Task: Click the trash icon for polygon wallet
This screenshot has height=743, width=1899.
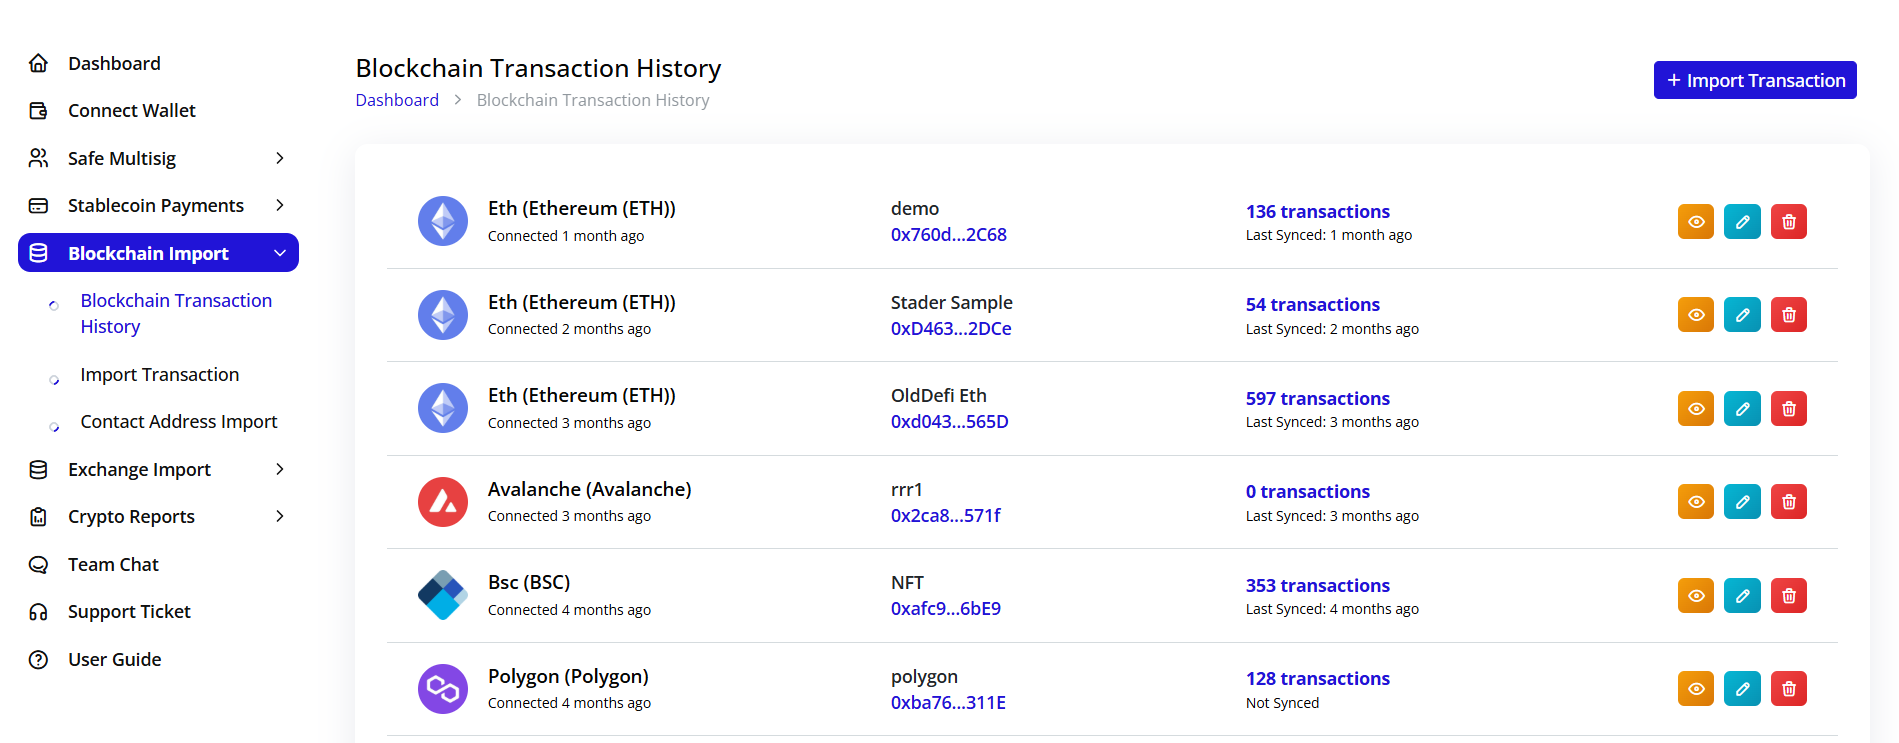Action: pos(1788,689)
